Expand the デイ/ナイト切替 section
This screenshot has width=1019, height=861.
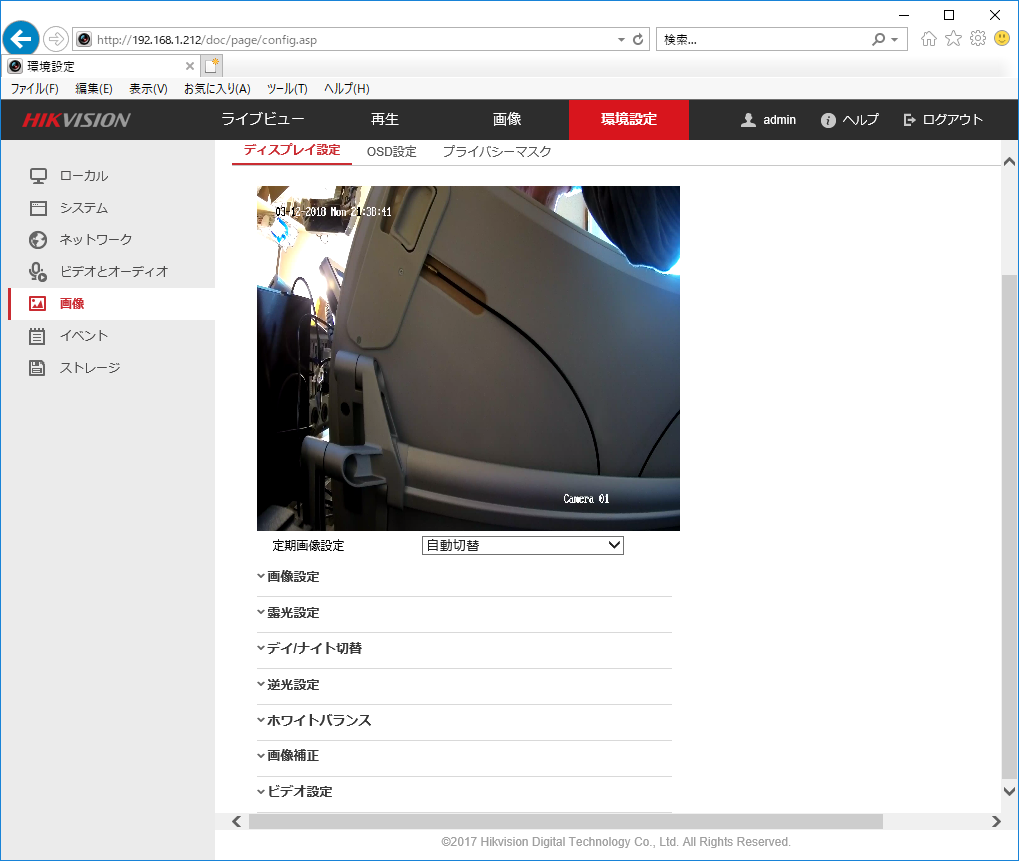(309, 649)
